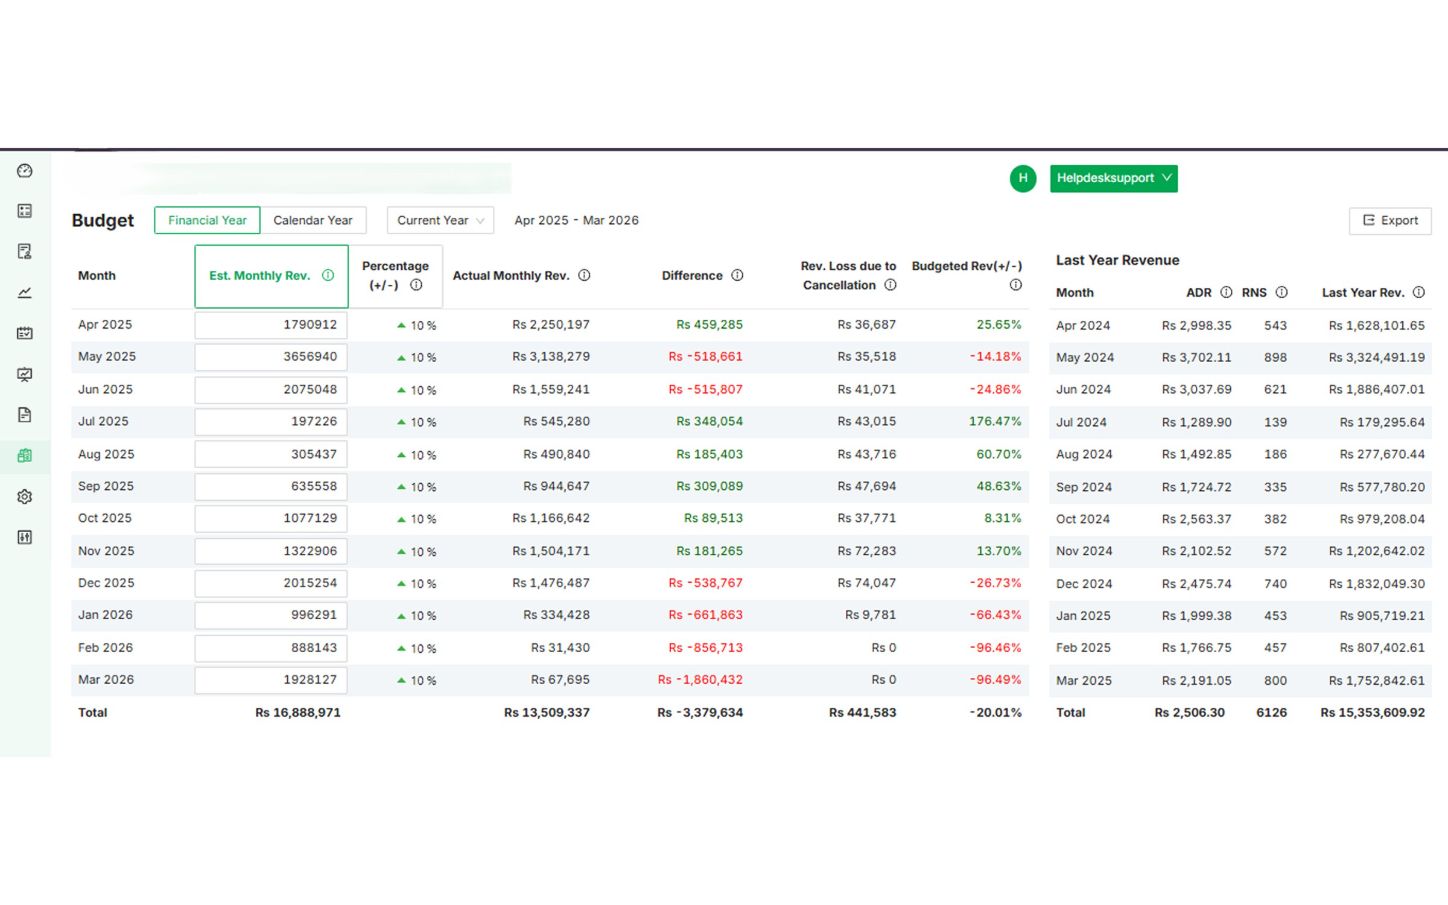
Task: Click the Export button
Action: pyautogui.click(x=1390, y=221)
